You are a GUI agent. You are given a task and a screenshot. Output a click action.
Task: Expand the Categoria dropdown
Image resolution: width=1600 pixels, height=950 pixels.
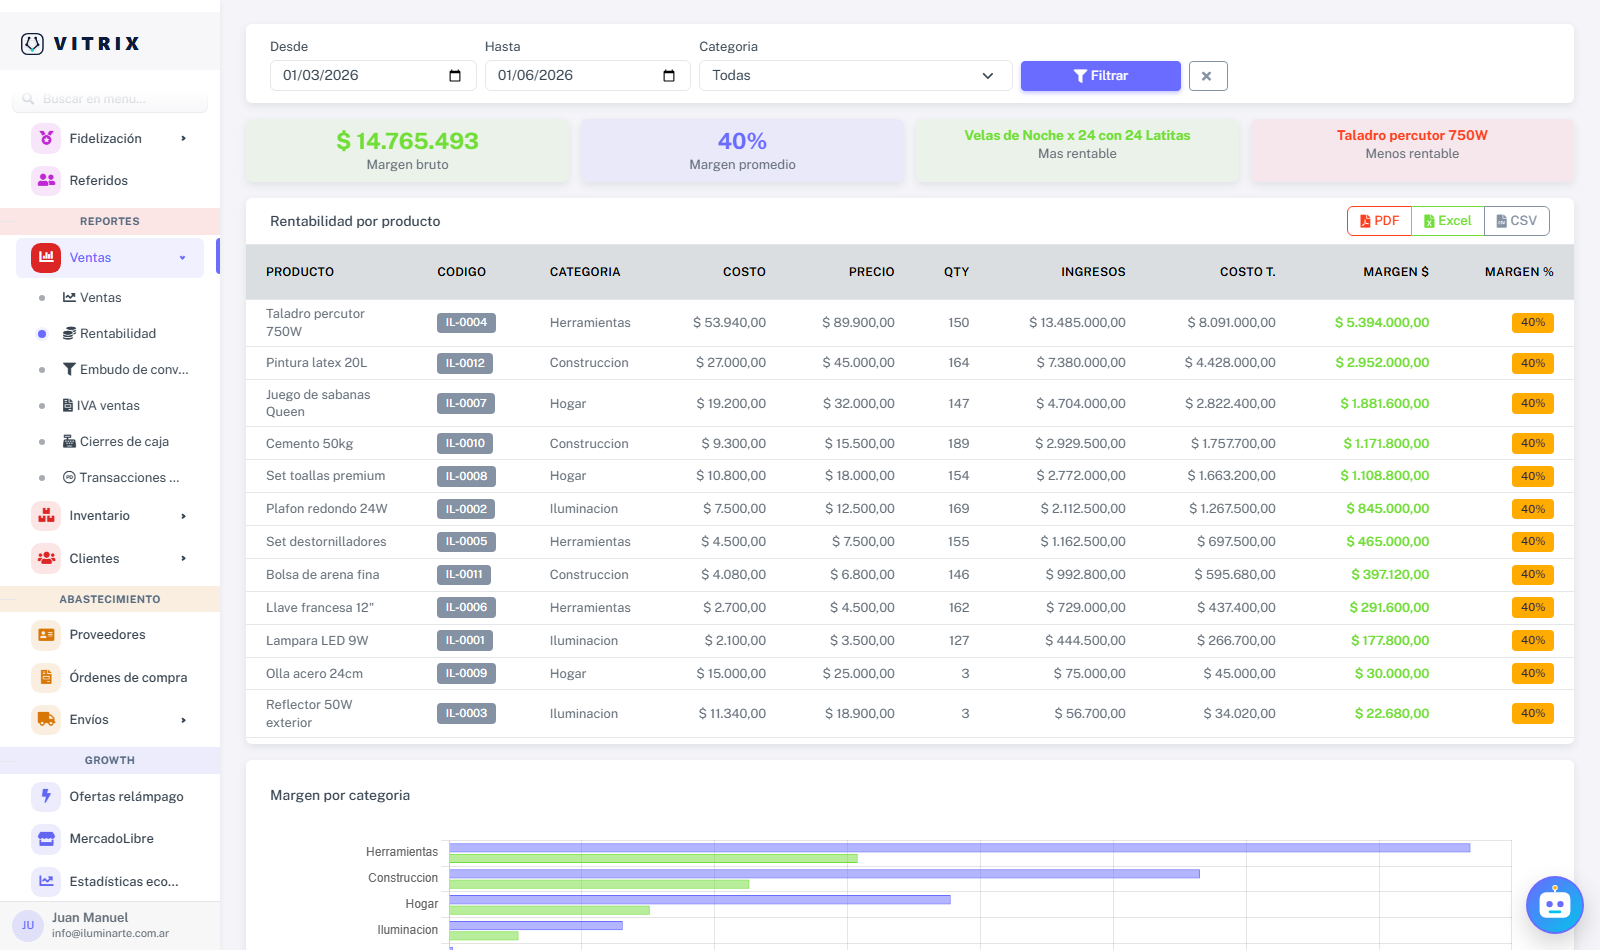[x=855, y=76]
